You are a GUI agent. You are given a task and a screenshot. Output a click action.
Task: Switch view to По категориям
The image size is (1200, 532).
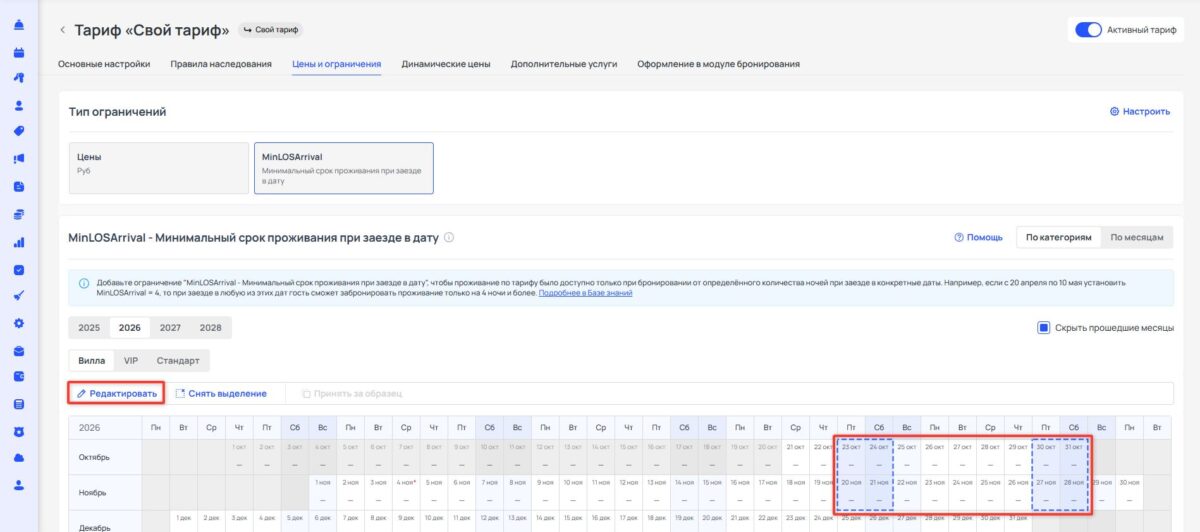(1059, 238)
